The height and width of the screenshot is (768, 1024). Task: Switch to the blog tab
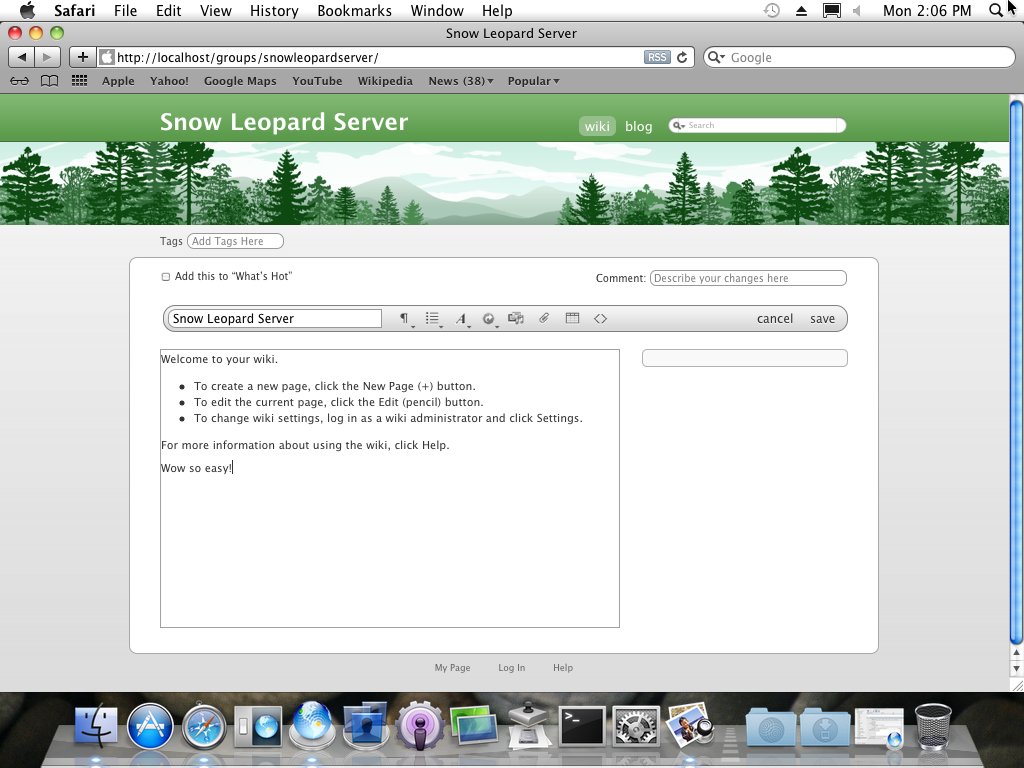click(638, 126)
